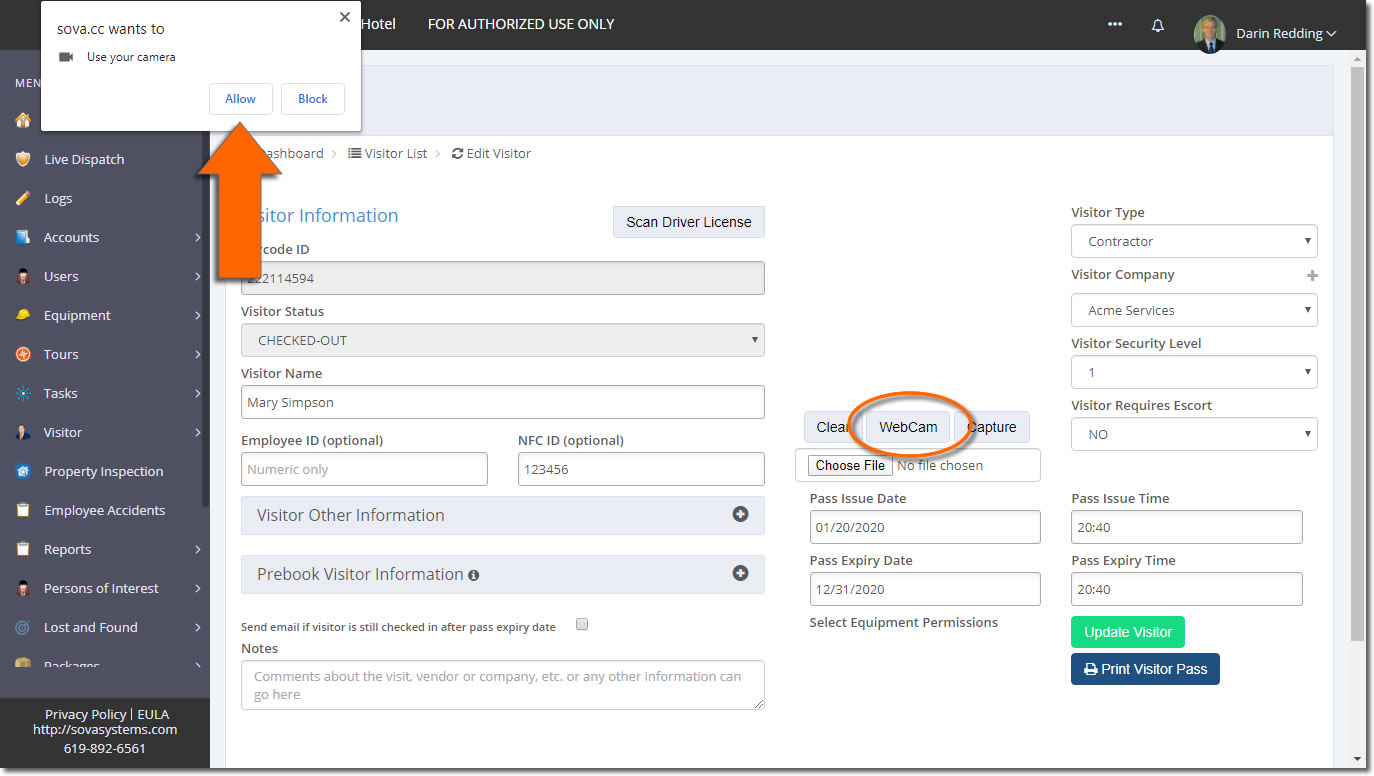The height and width of the screenshot is (776, 1374).
Task: Click the Logs pencil icon
Action: (x=23, y=198)
